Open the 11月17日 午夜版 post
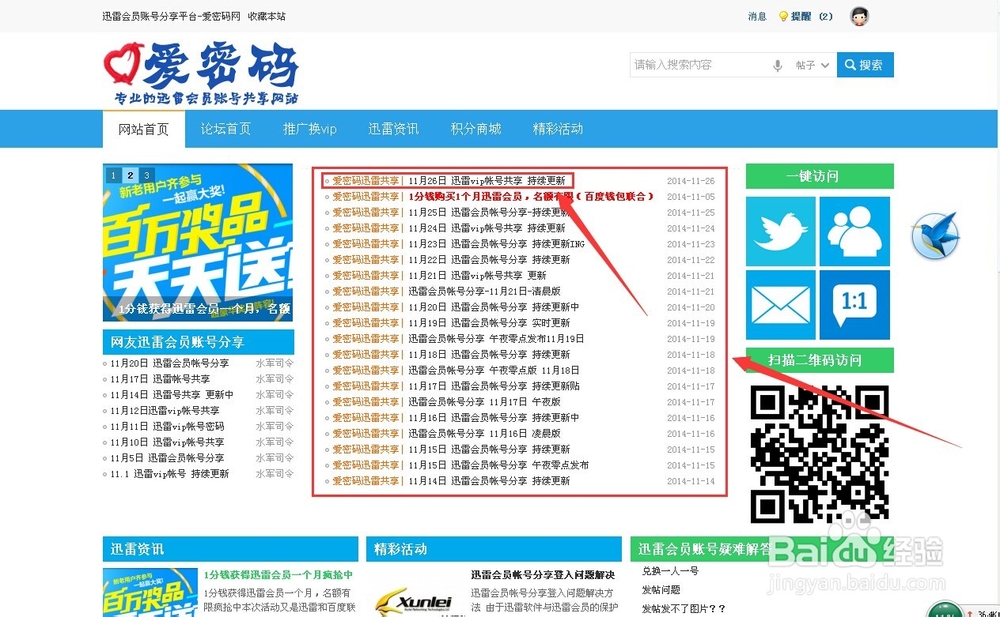Viewport: 1000px width, 617px height. coord(484,402)
